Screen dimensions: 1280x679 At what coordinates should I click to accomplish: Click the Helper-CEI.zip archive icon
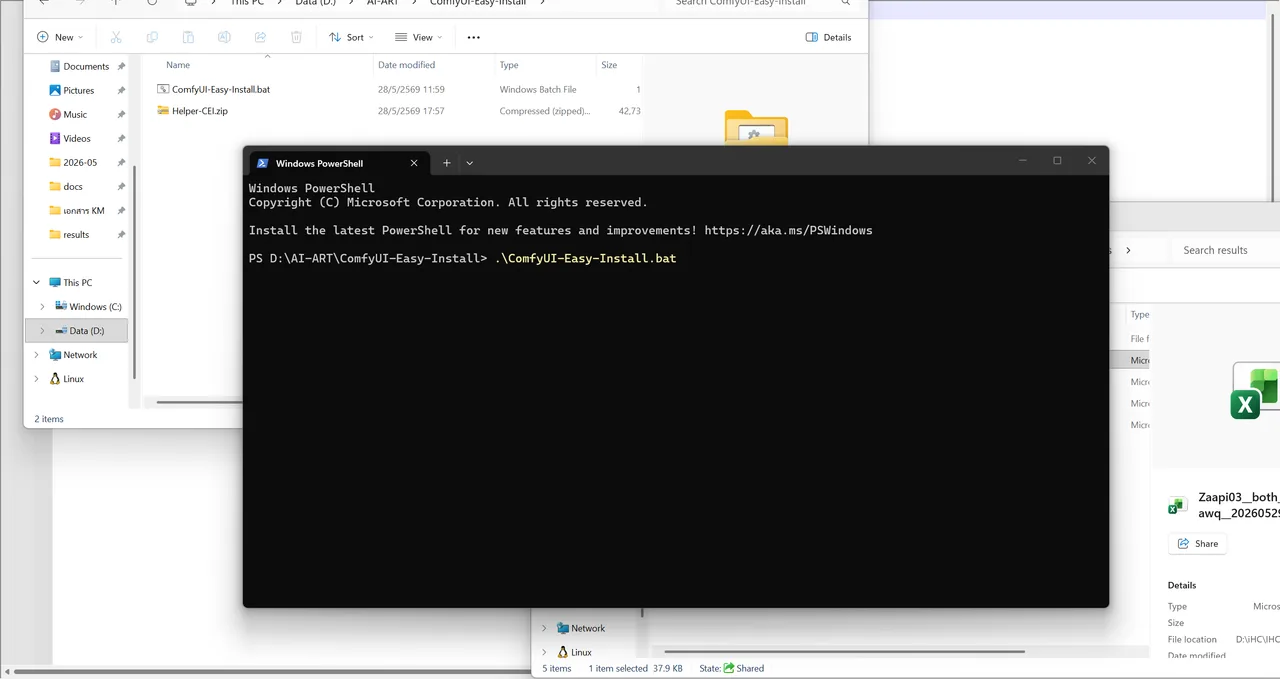[163, 111]
